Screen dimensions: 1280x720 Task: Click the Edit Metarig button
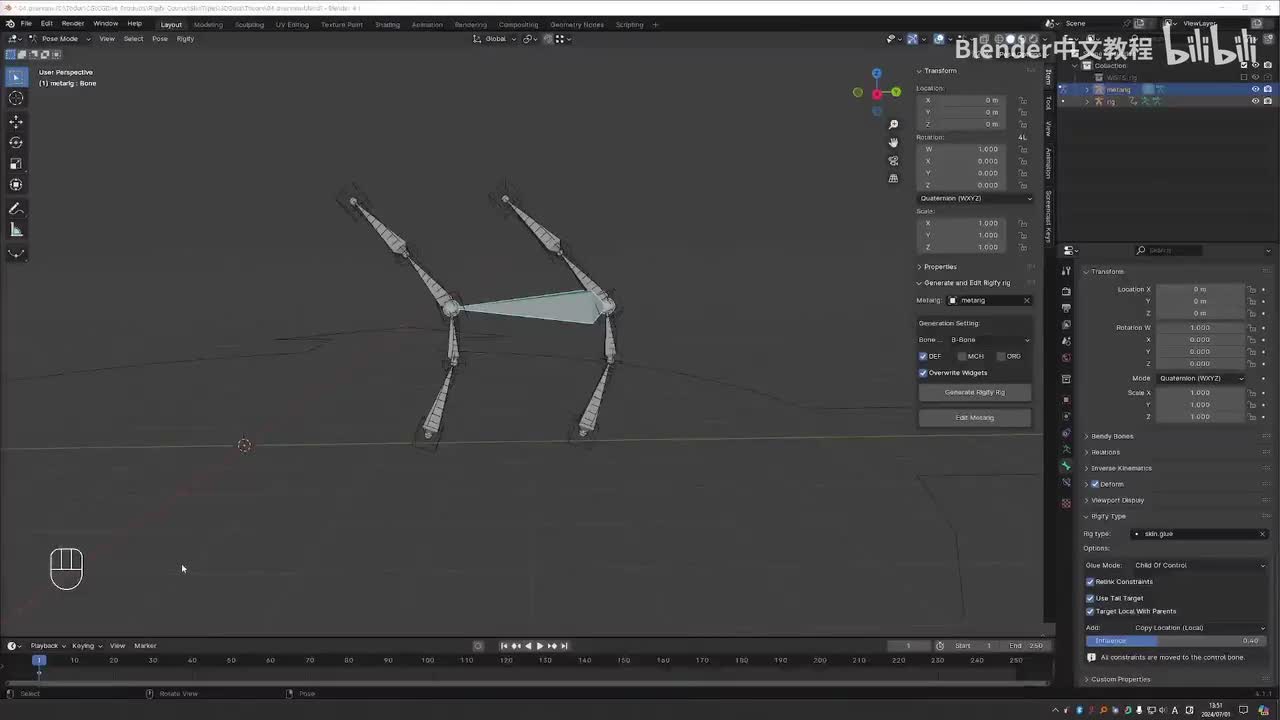click(975, 418)
